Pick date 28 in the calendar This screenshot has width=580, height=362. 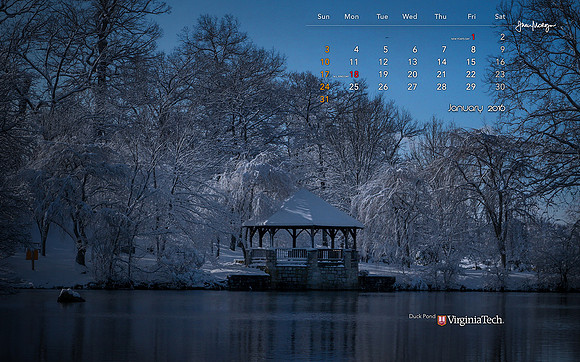442,87
